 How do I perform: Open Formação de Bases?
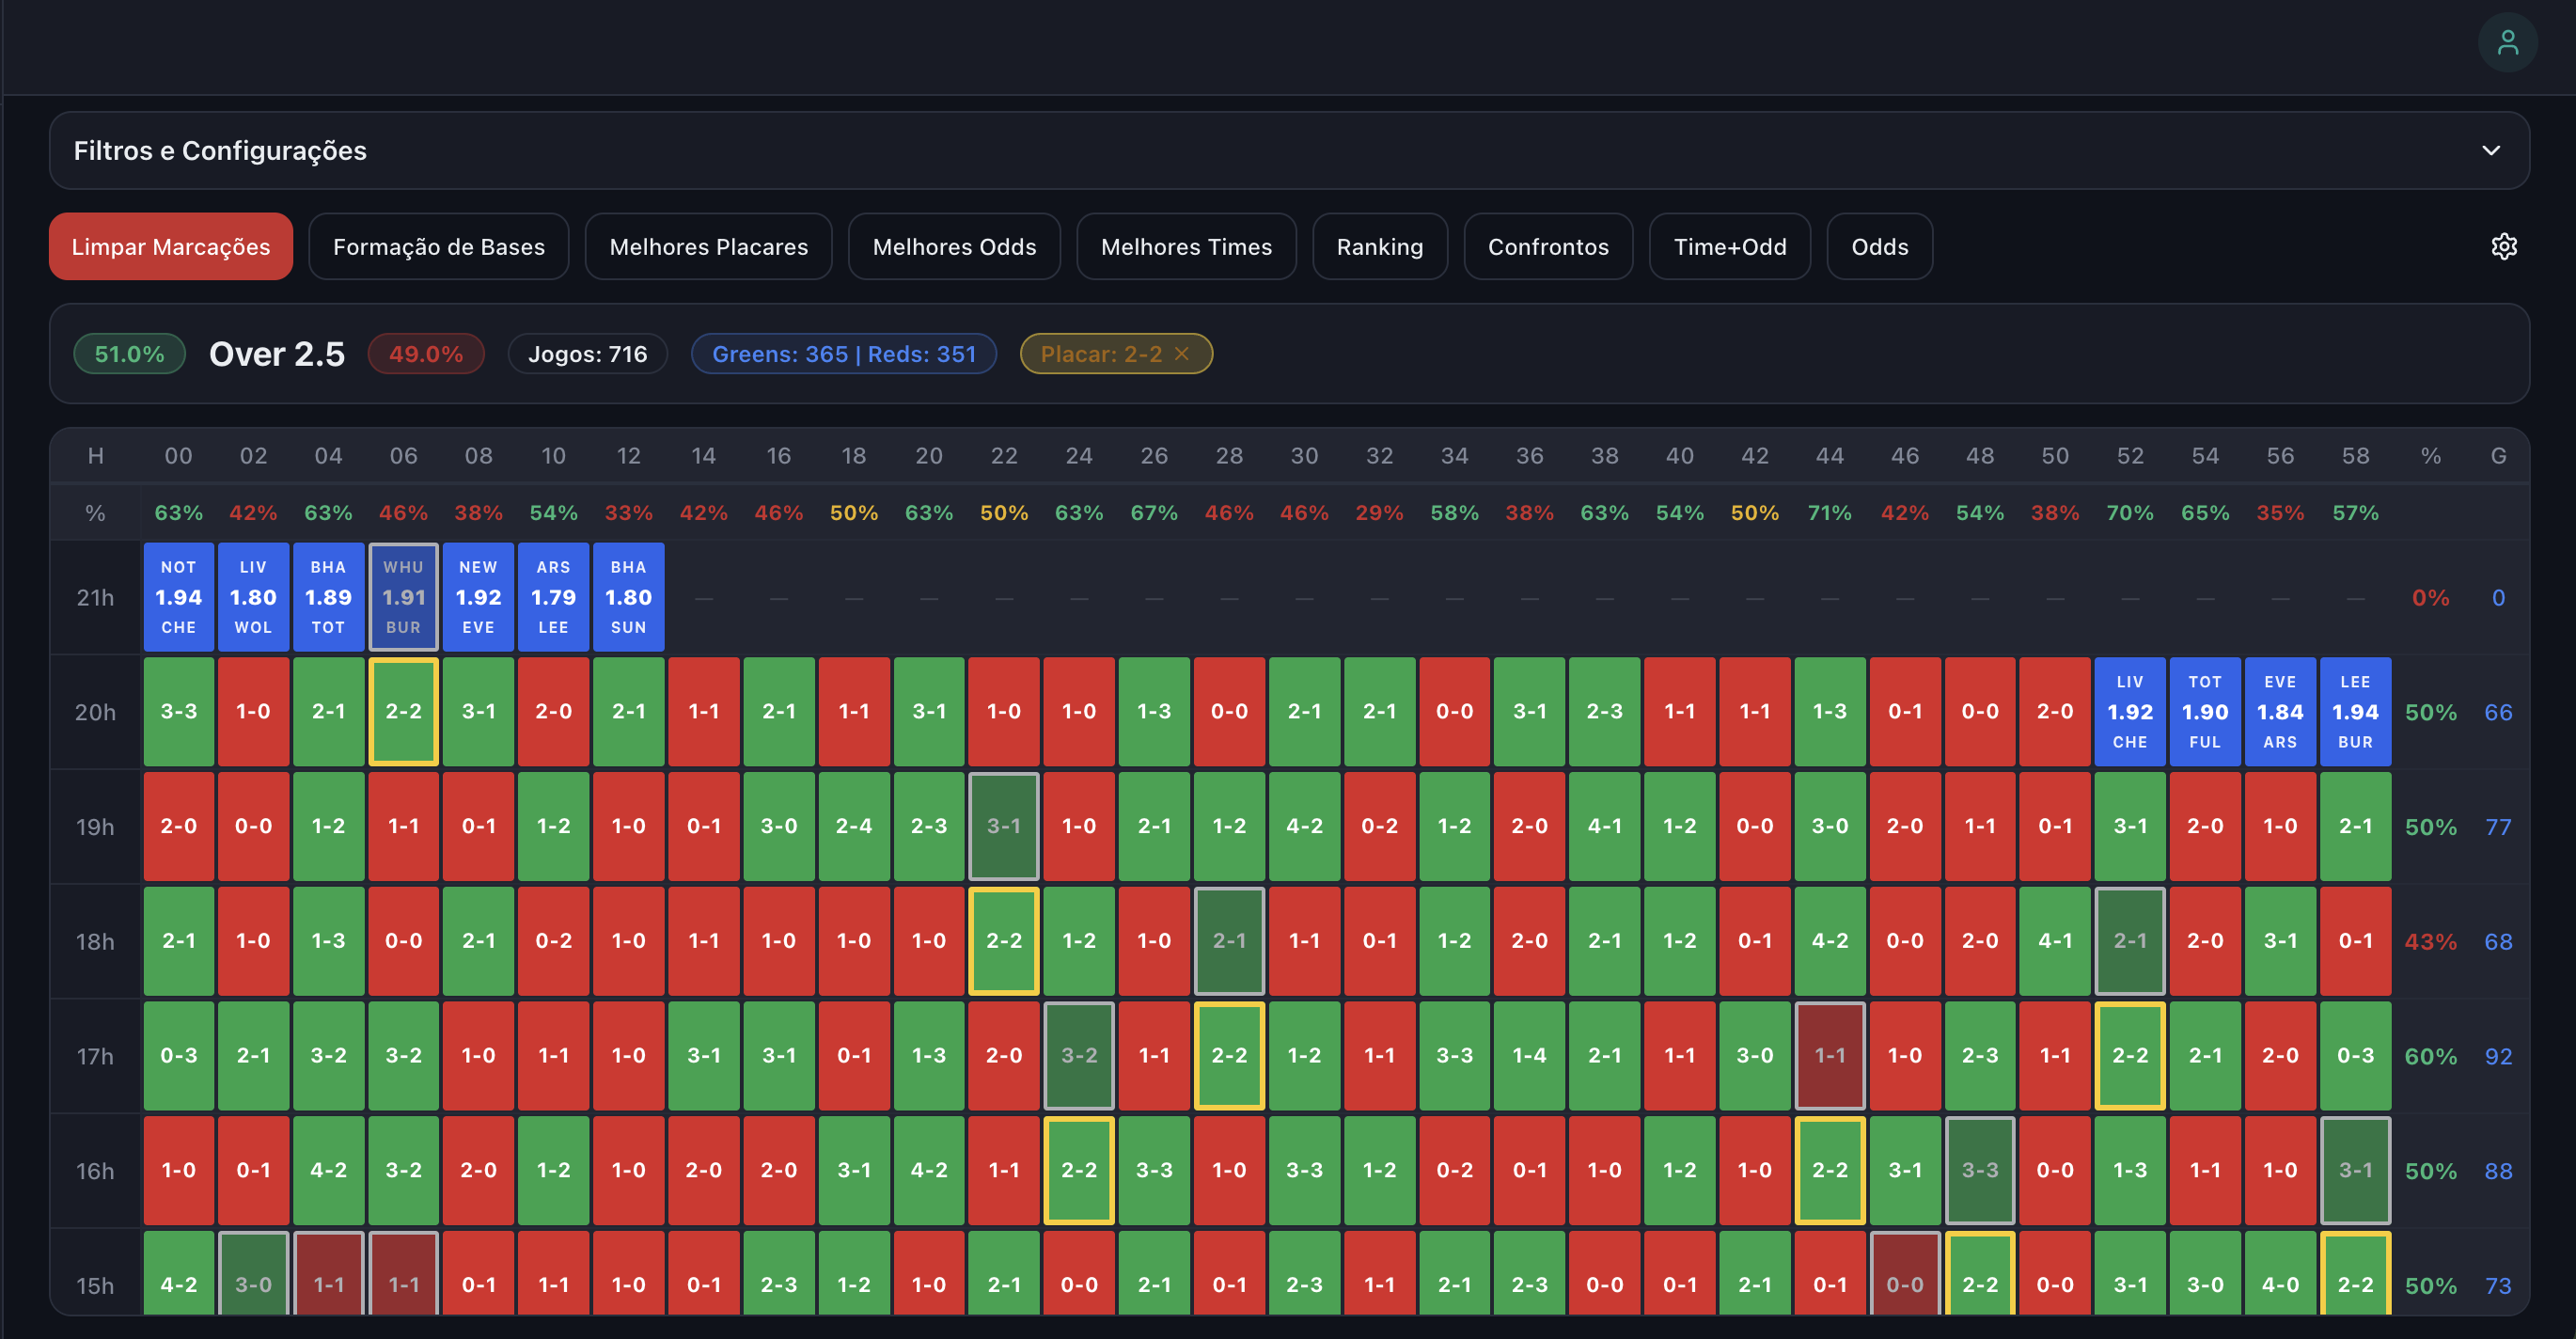439,246
